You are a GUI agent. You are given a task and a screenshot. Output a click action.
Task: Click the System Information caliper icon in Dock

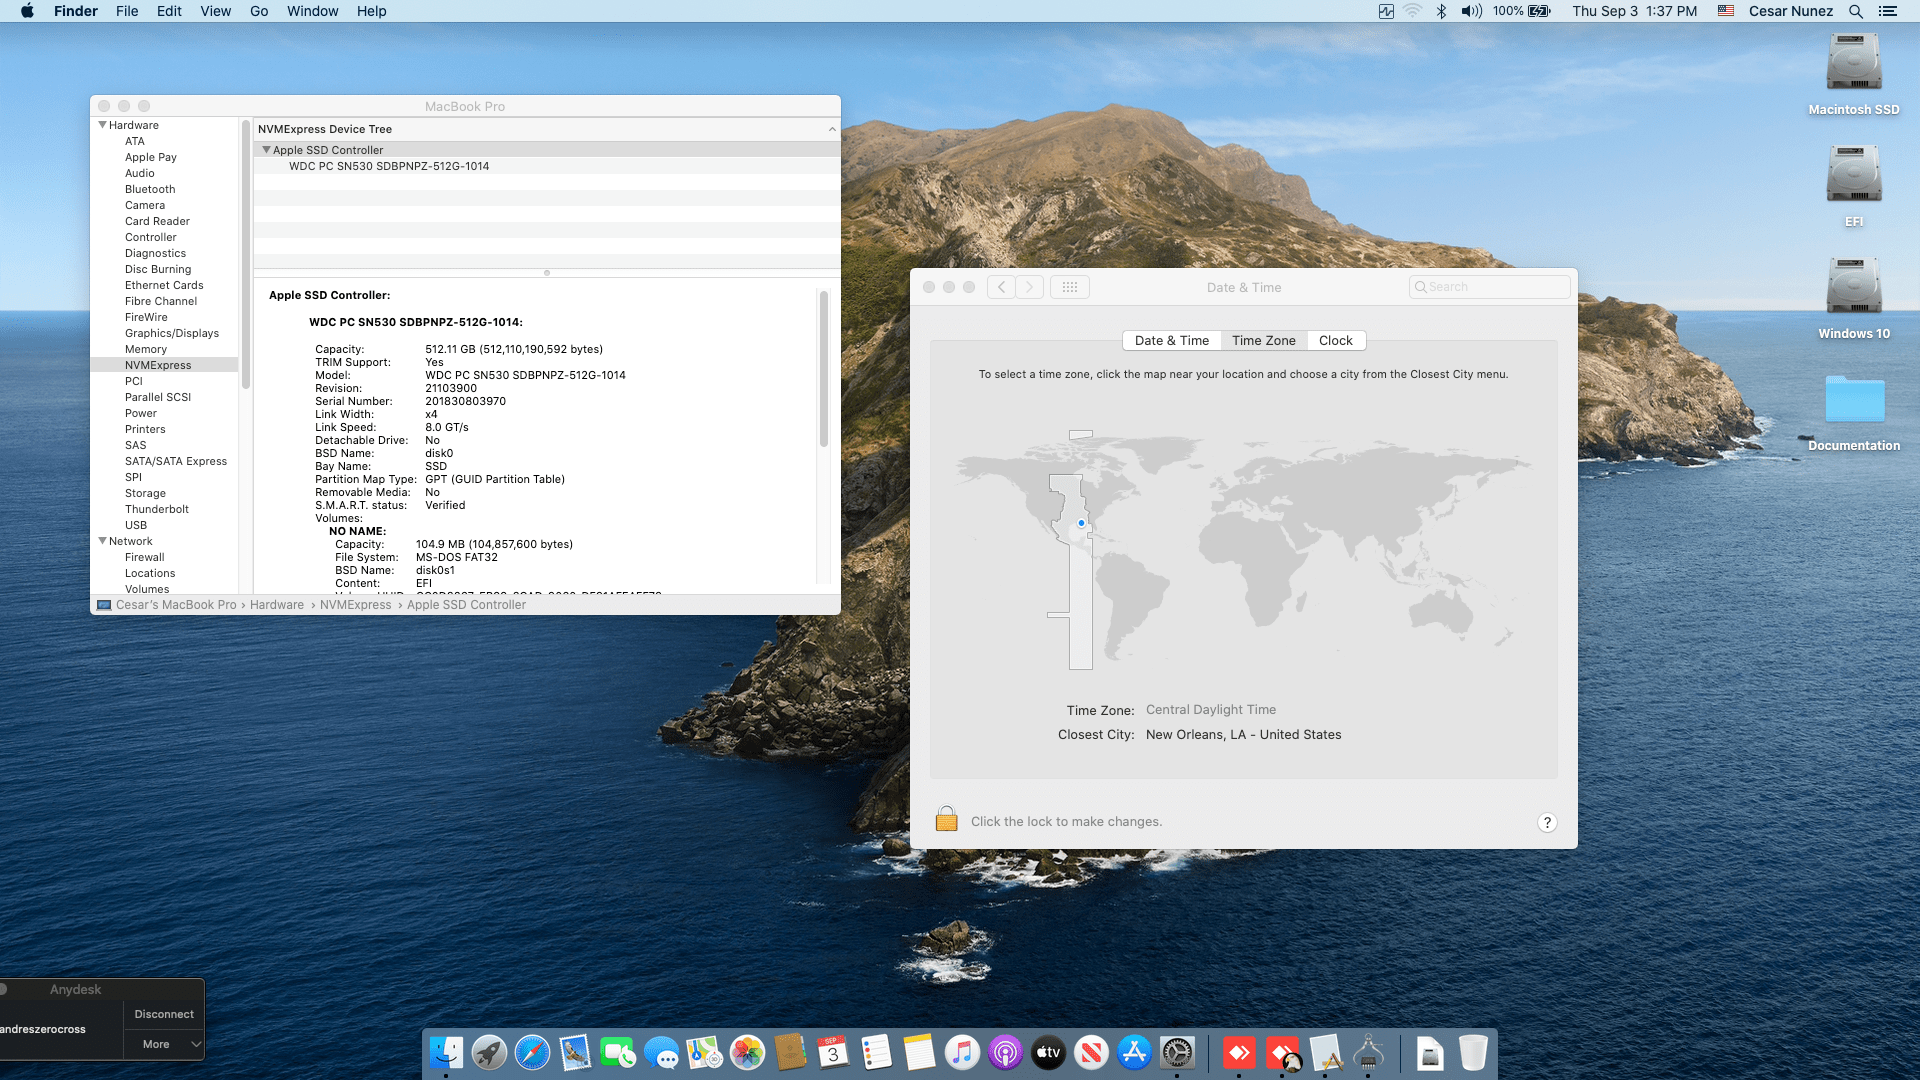[1368, 1052]
